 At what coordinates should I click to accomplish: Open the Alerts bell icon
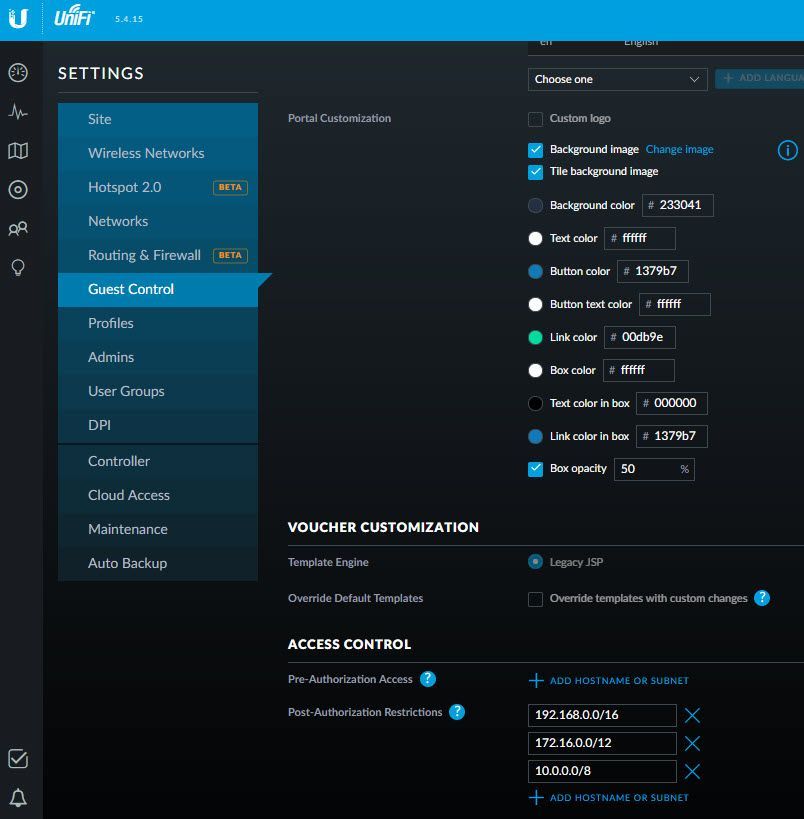(18, 797)
